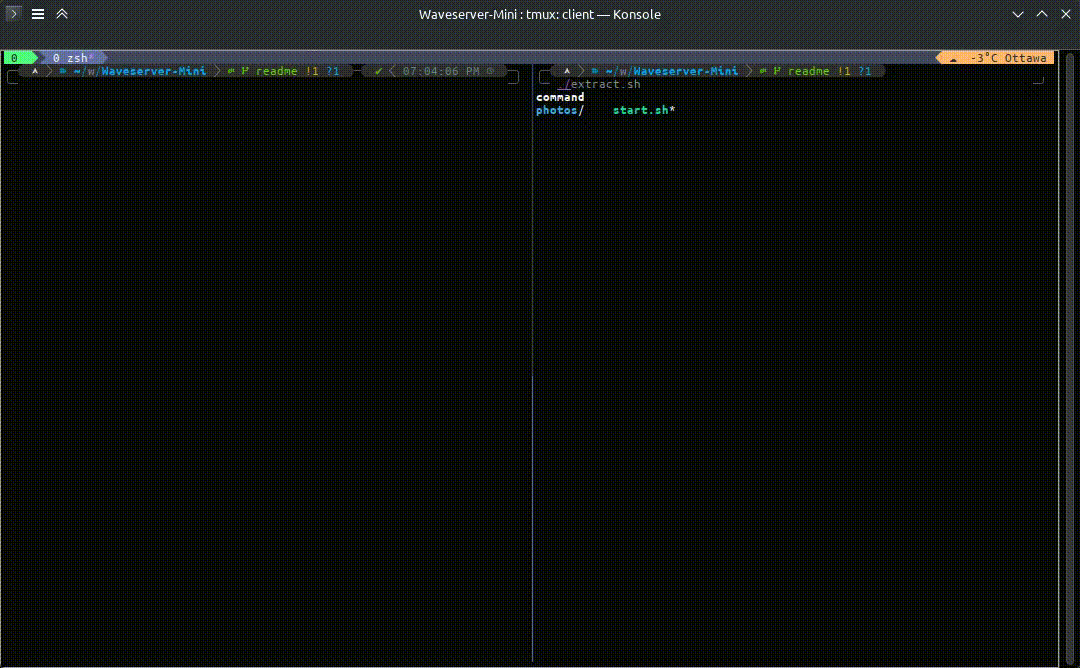The height and width of the screenshot is (668, 1080).
Task: Click the ./extract.sh command suggestion
Action: pyautogui.click(x=601, y=84)
